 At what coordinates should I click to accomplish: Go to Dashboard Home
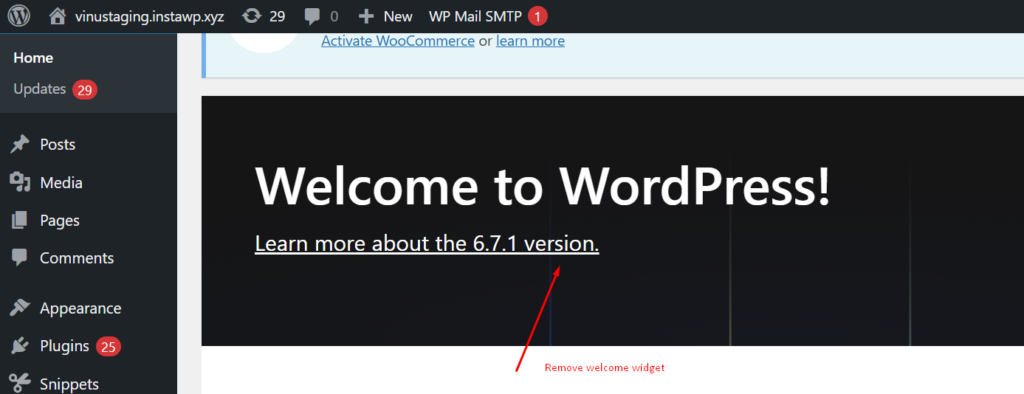pos(33,57)
